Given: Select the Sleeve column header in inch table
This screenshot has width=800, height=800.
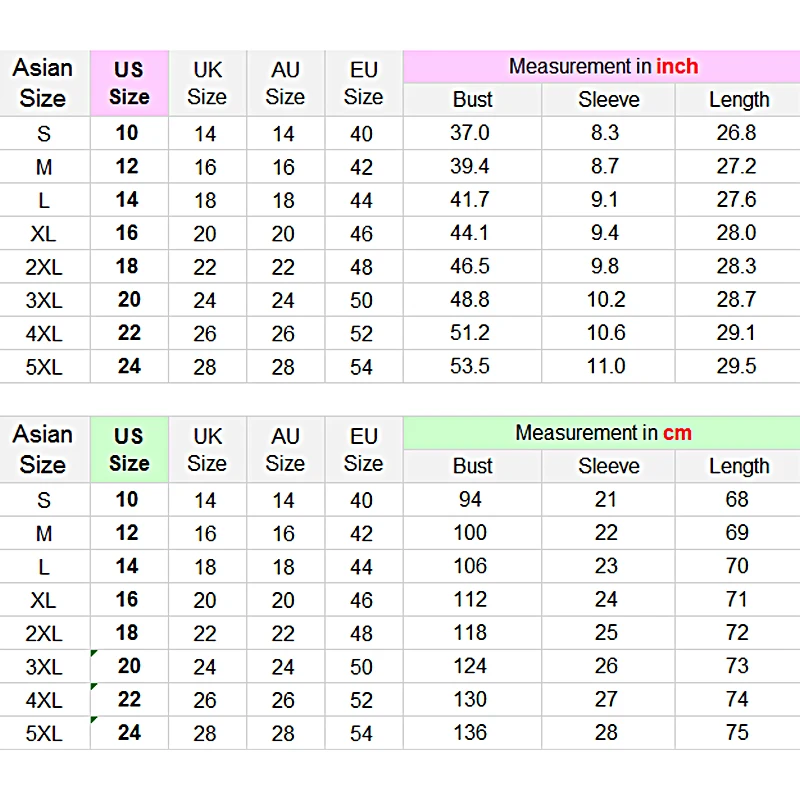Looking at the screenshot, I should click(x=609, y=100).
